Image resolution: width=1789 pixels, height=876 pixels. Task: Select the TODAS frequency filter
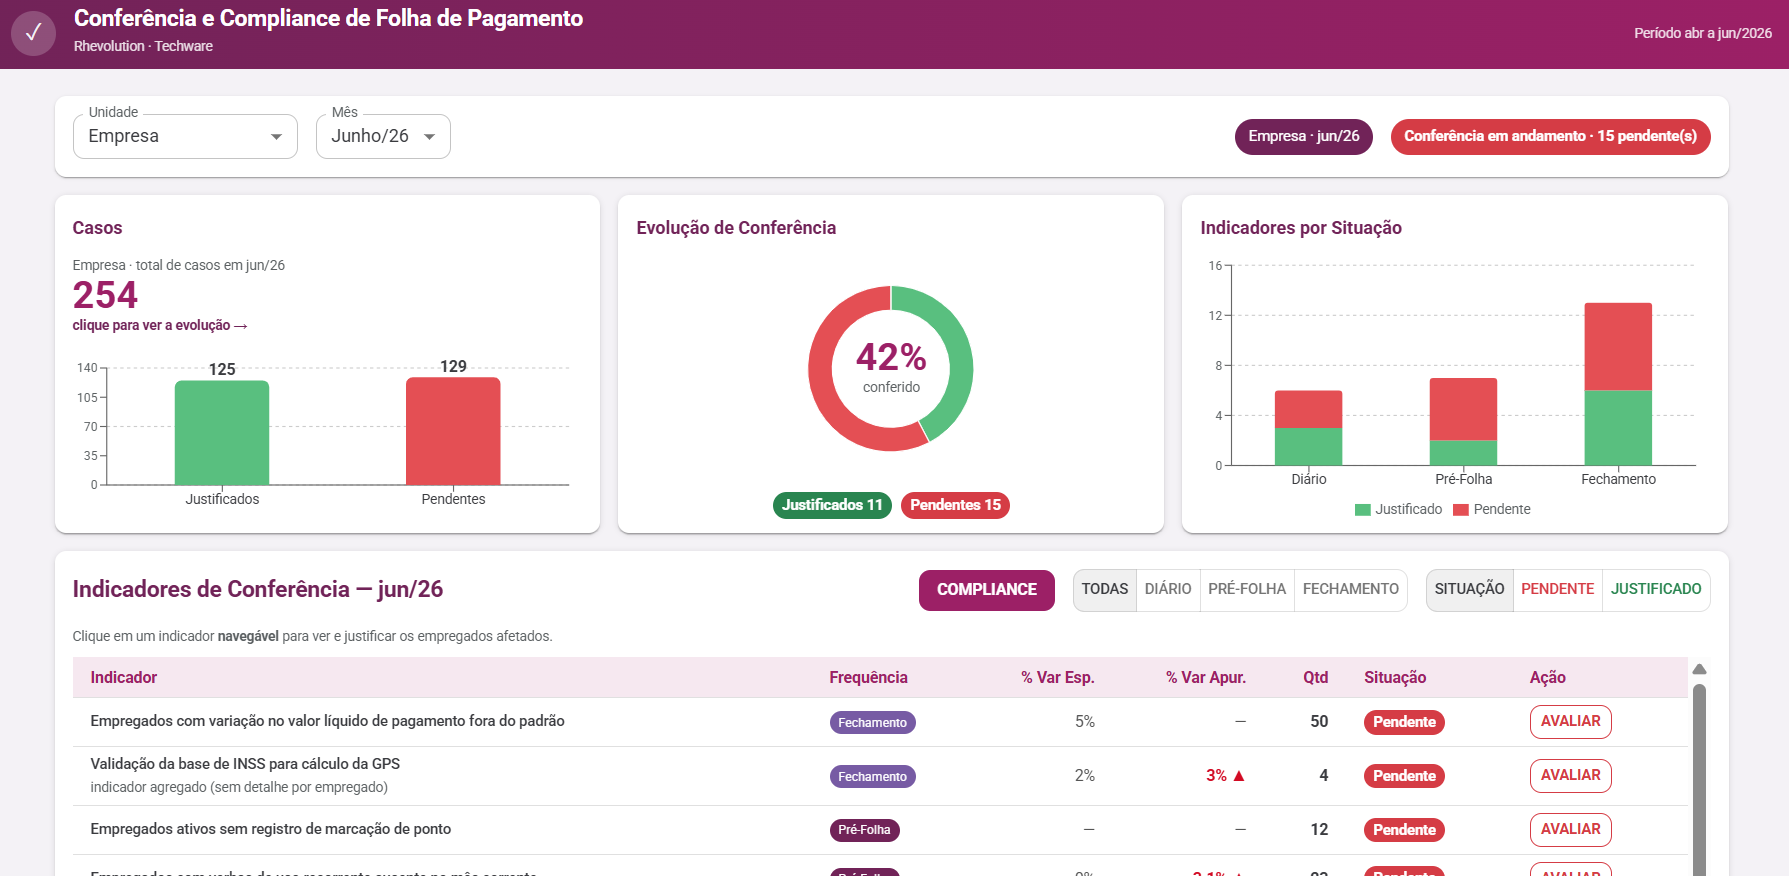pyautogui.click(x=1105, y=590)
